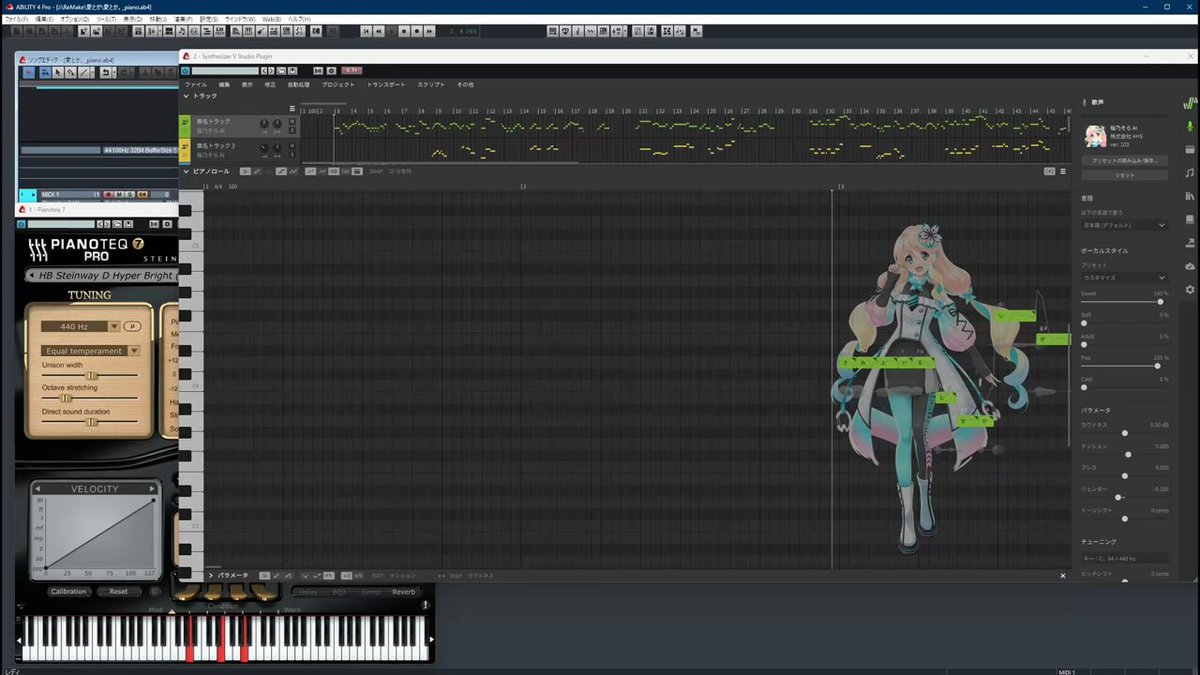Expand the パラメータ section chevron

click(x=210, y=575)
